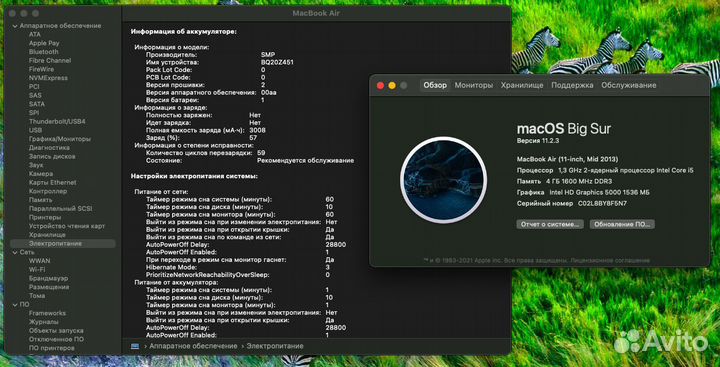Select ATA in the hardware list

click(34, 34)
